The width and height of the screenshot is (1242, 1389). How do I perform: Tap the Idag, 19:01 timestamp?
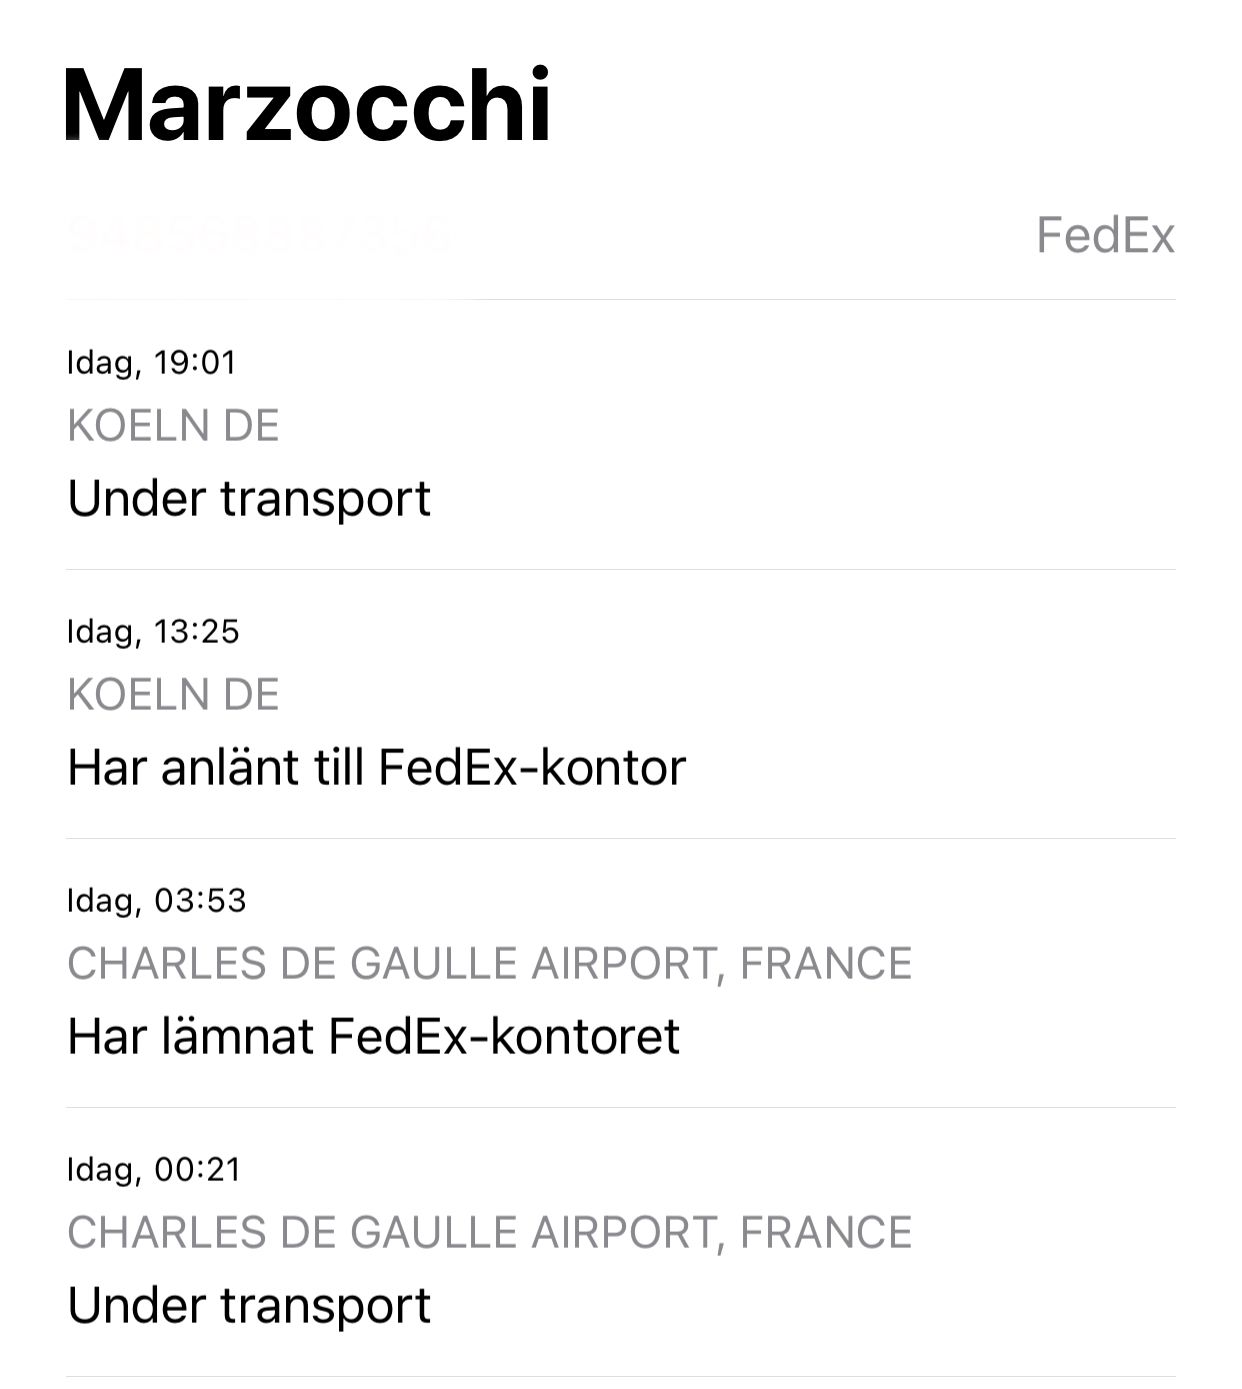pyautogui.click(x=152, y=362)
